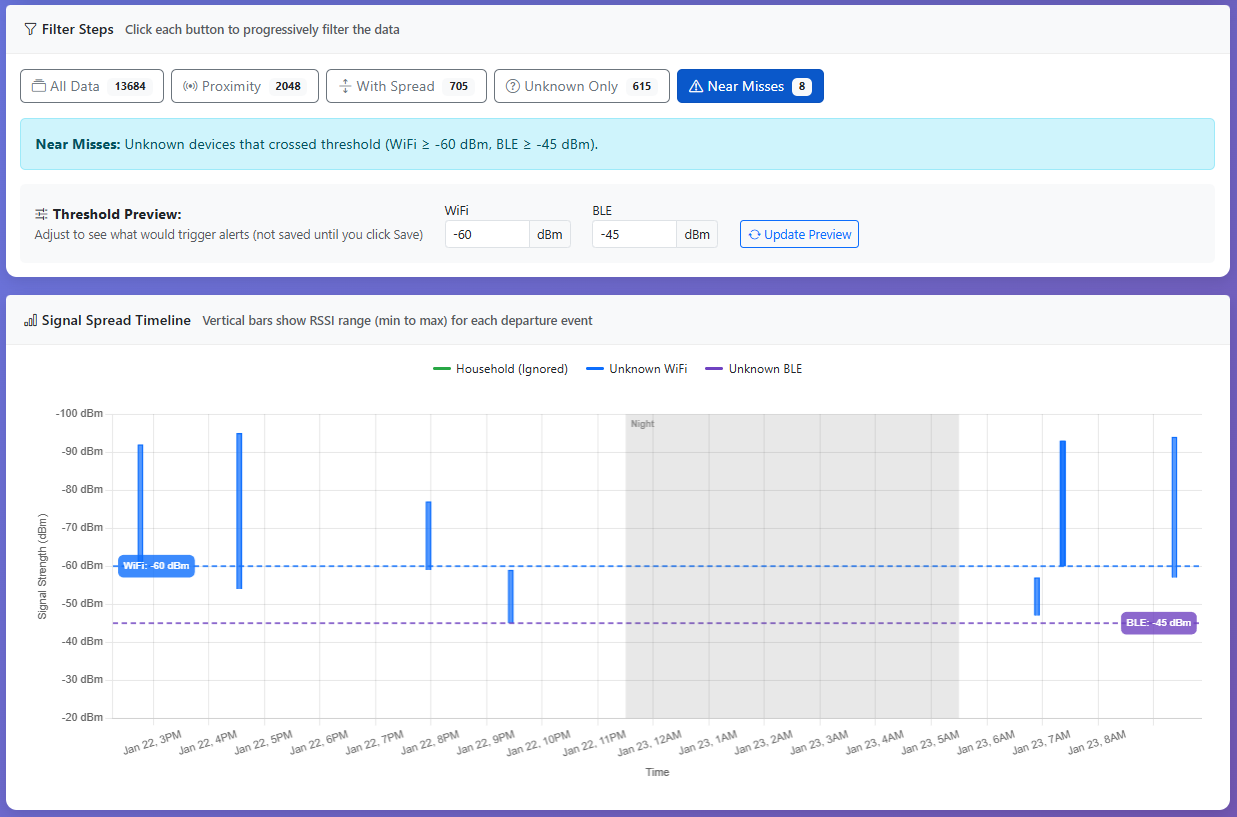Viewport: 1237px width, 817px height.
Task: Click the refresh icon in Update Preview
Action: [x=755, y=235]
